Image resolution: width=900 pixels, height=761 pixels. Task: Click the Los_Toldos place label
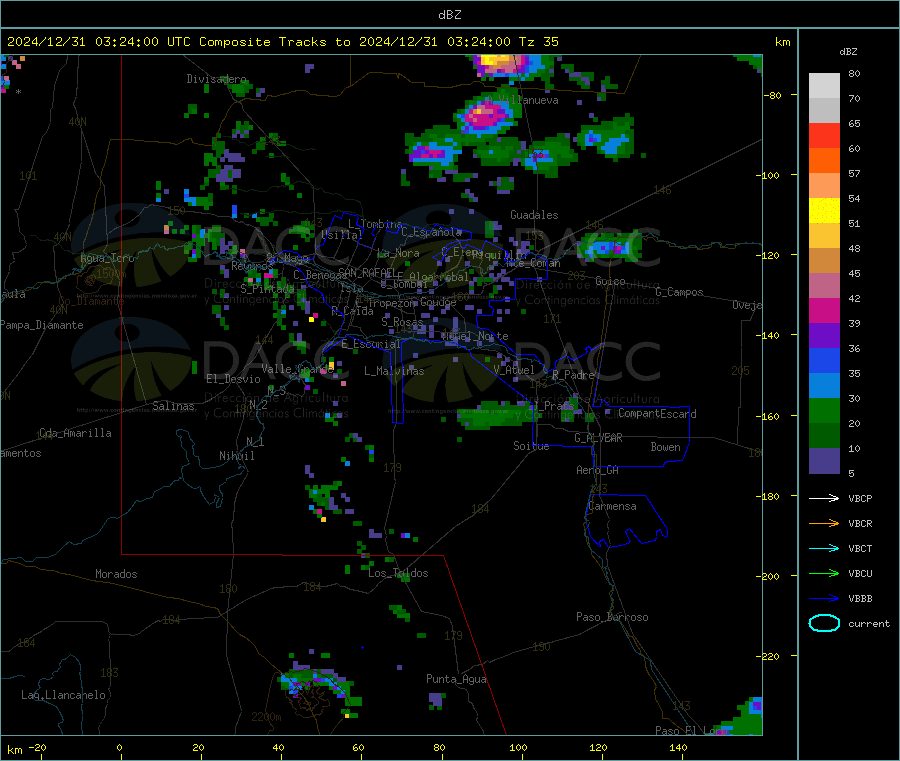[x=398, y=573]
